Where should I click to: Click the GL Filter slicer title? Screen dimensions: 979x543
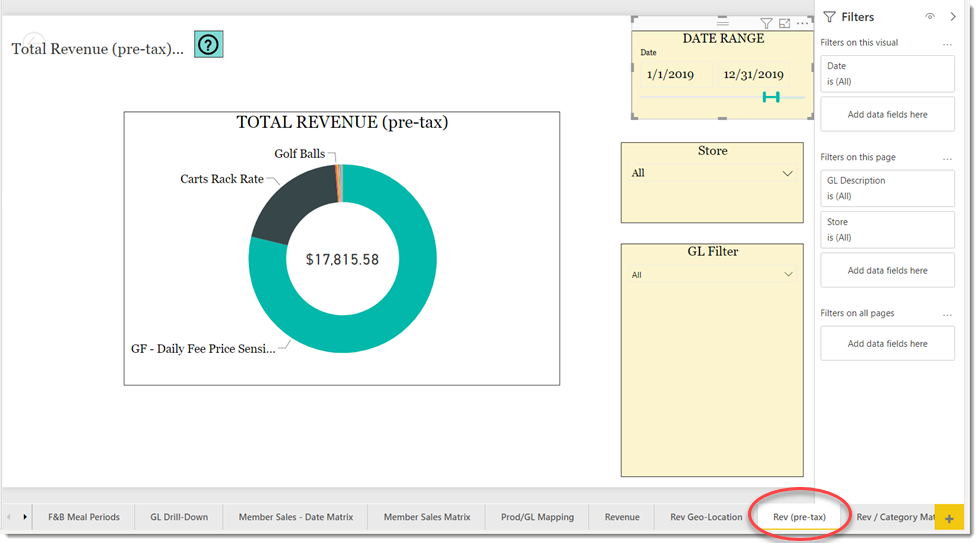712,252
